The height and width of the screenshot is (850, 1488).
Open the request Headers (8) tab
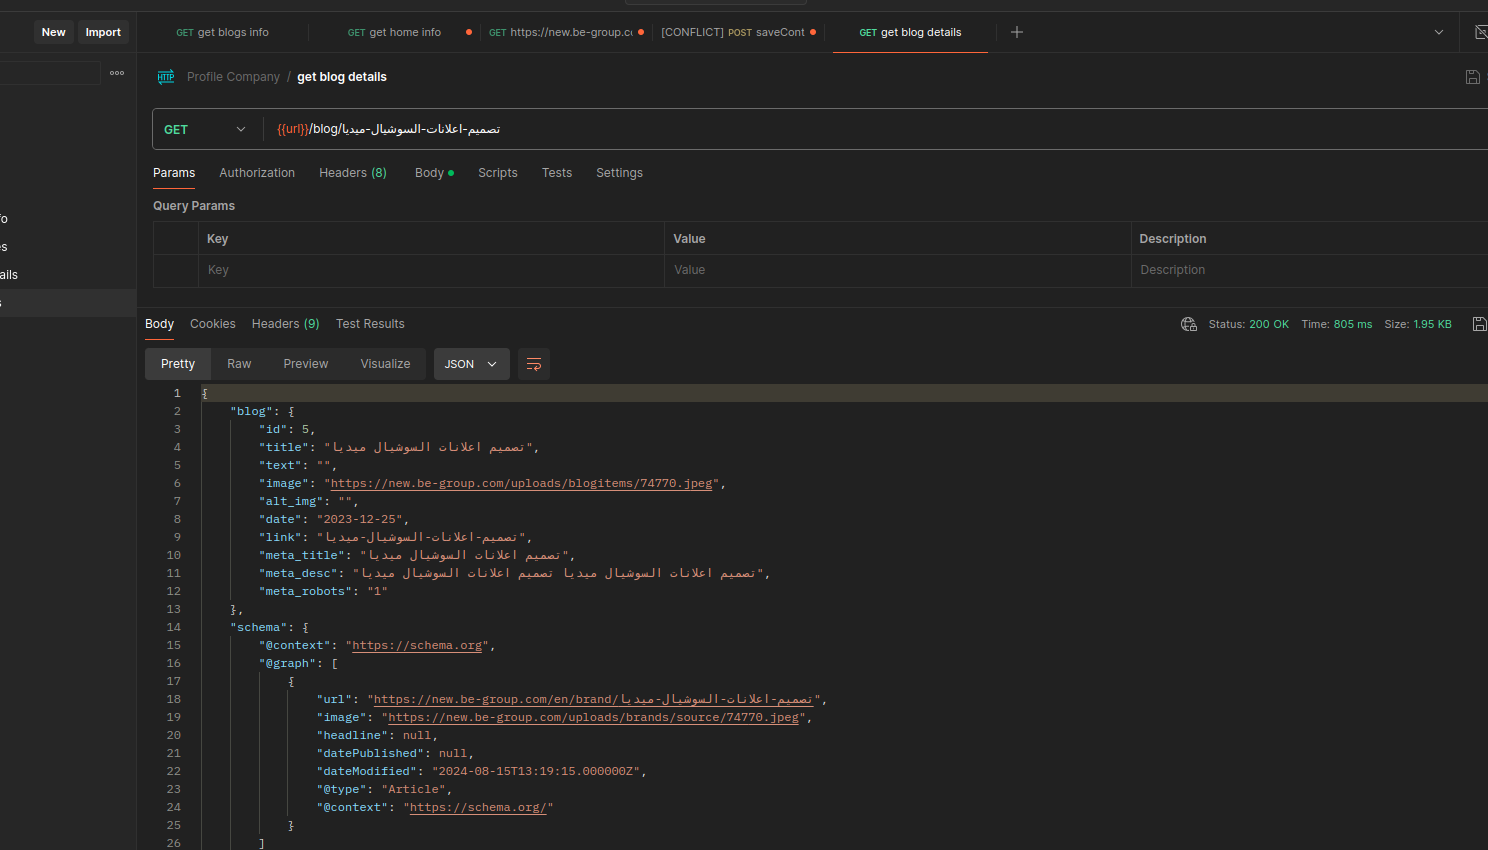[x=352, y=173]
